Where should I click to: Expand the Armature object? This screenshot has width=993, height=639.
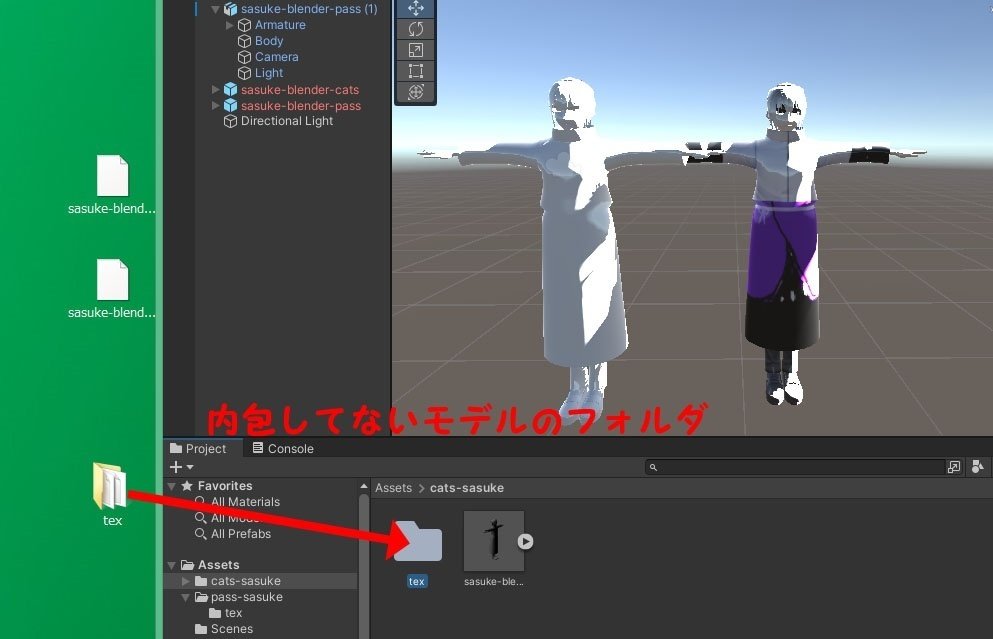pos(229,25)
